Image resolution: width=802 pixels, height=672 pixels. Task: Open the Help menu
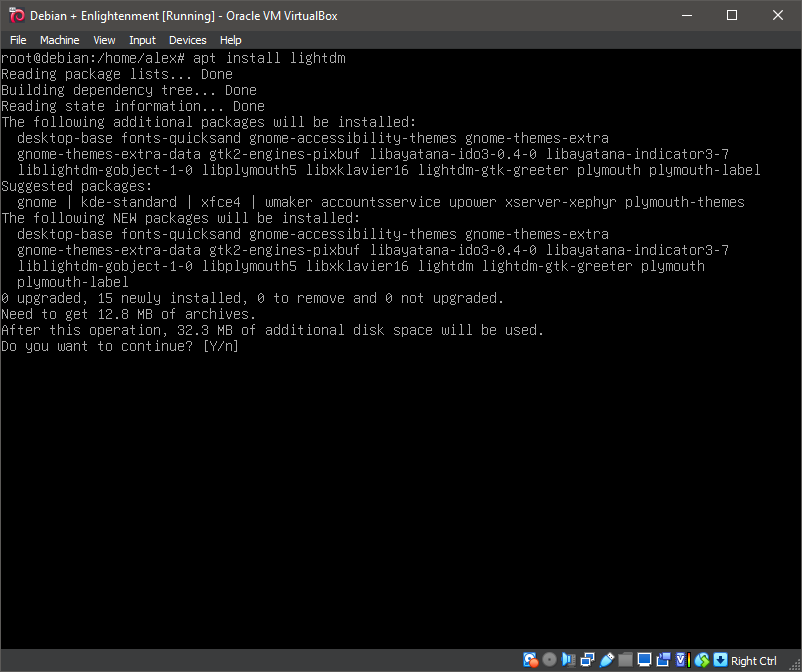[230, 40]
